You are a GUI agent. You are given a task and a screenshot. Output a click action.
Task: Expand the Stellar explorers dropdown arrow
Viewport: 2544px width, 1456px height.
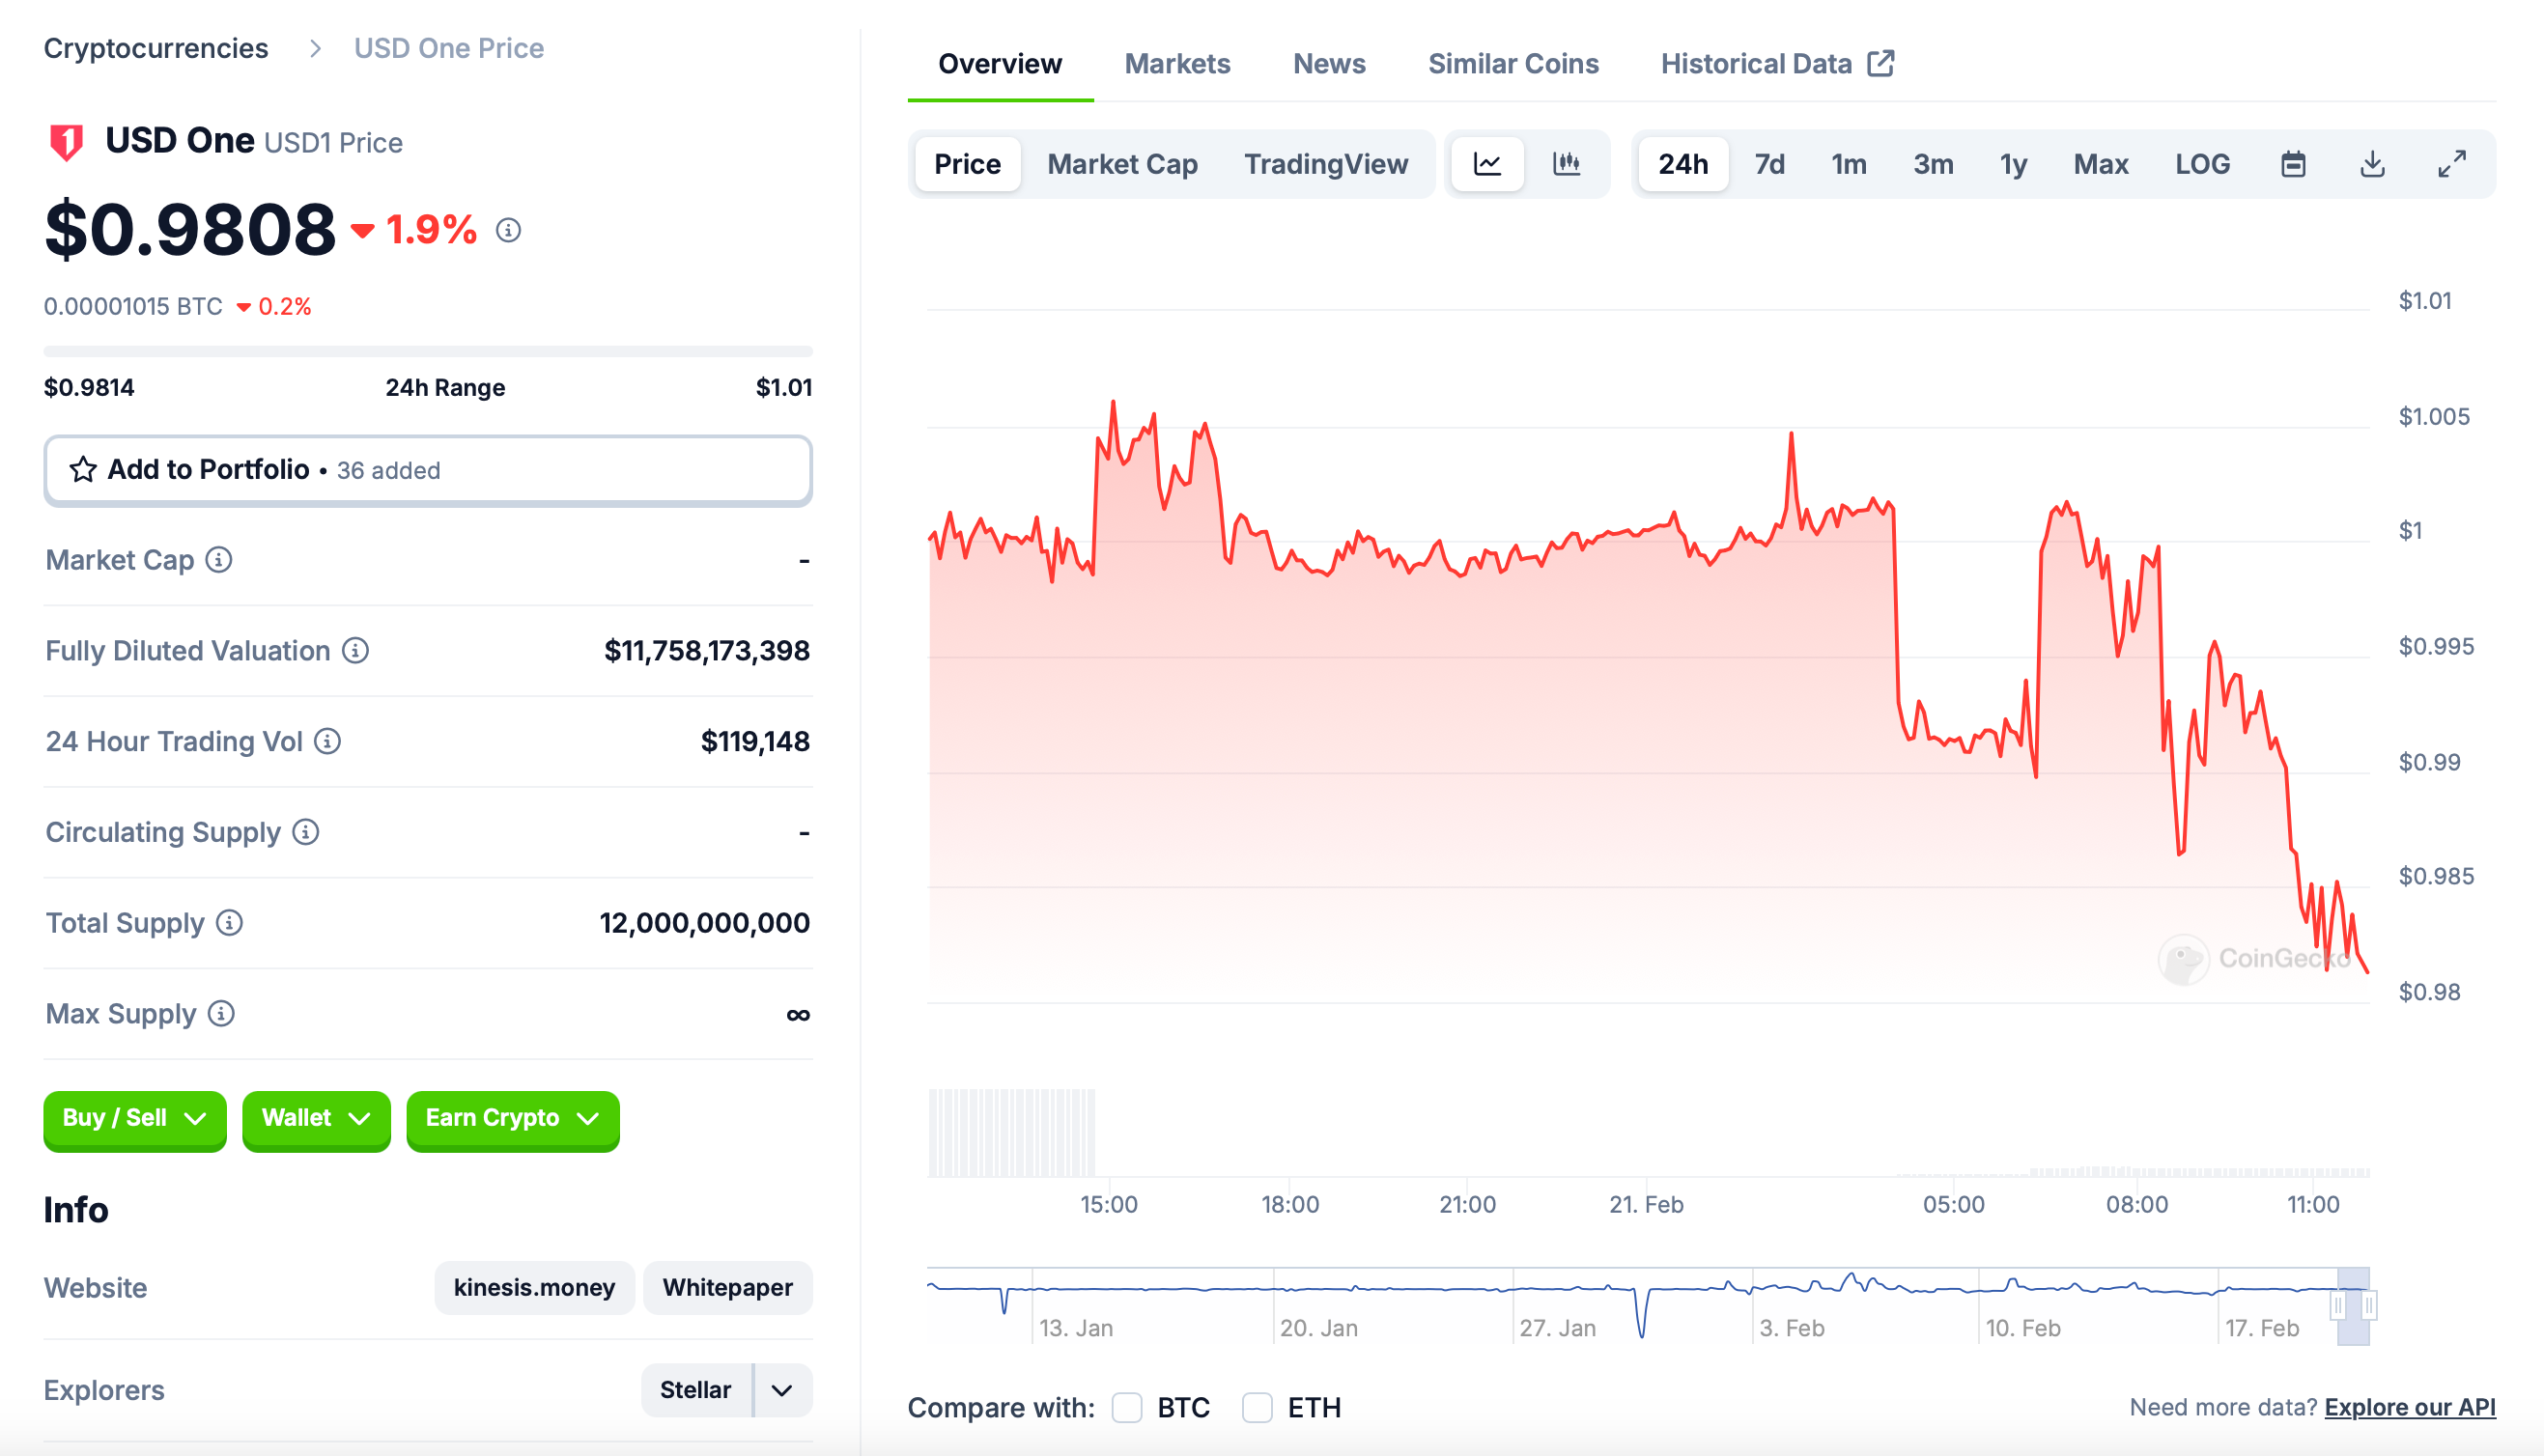pos(782,1390)
